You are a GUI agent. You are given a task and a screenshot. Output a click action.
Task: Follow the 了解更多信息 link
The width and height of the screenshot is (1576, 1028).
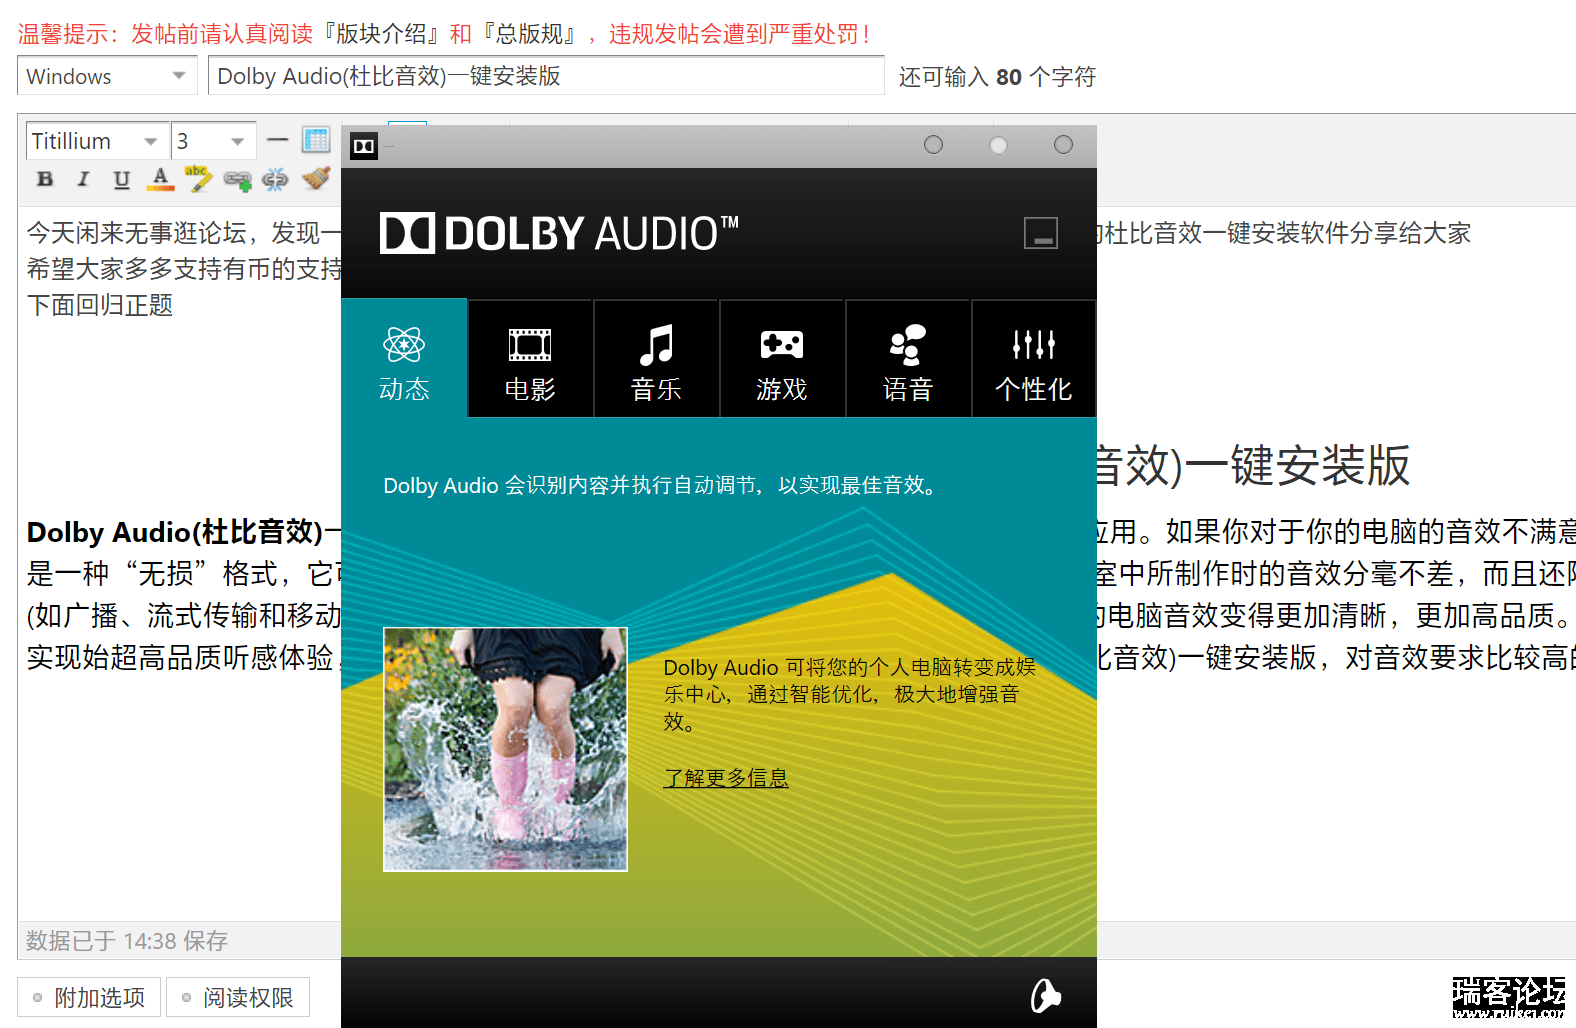coord(726,778)
